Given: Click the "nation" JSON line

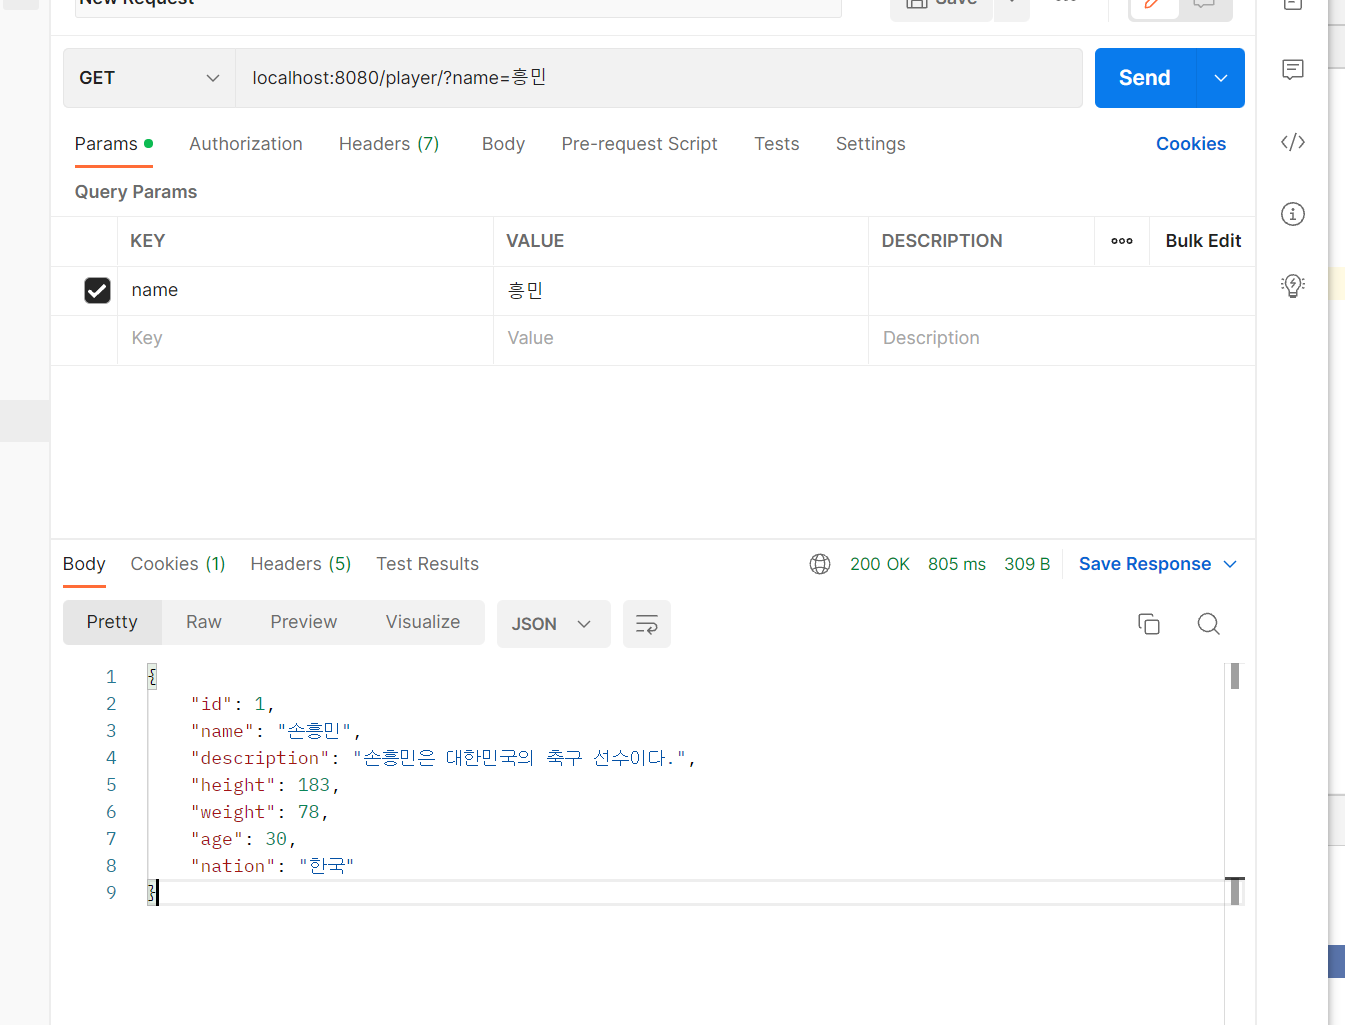Looking at the screenshot, I should click(272, 866).
